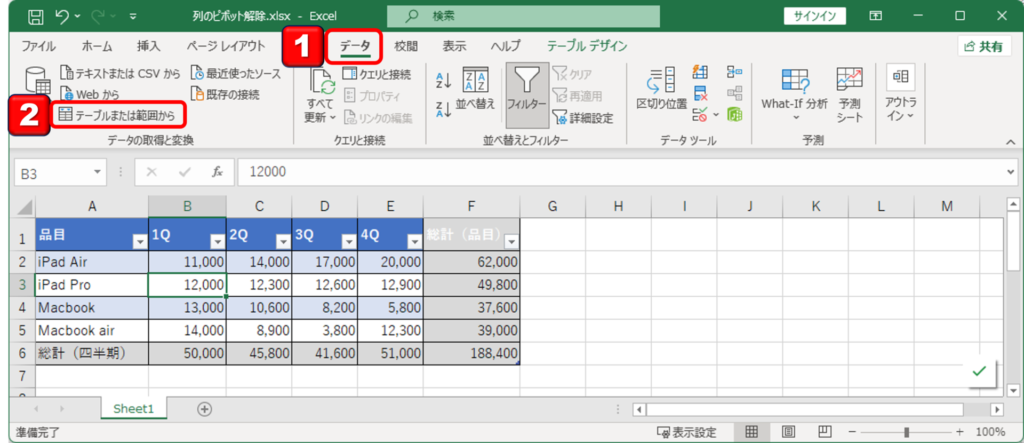Switch to ページ レイアウト tab
The height and width of the screenshot is (443, 1024).
(226, 46)
